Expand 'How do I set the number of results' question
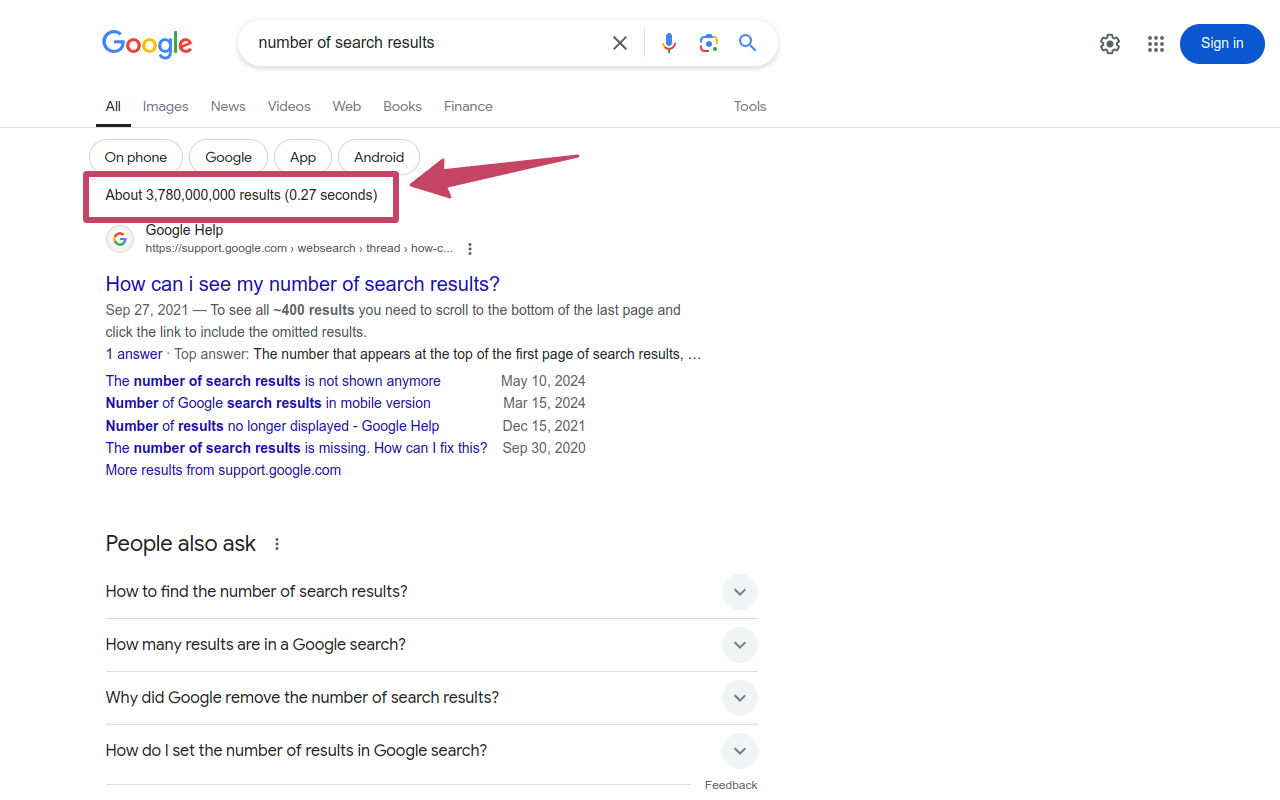 (432, 751)
